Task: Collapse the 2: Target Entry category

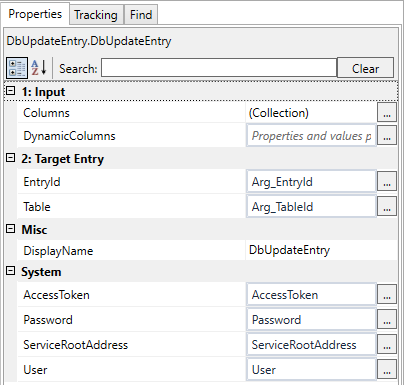Action: [x=11, y=158]
